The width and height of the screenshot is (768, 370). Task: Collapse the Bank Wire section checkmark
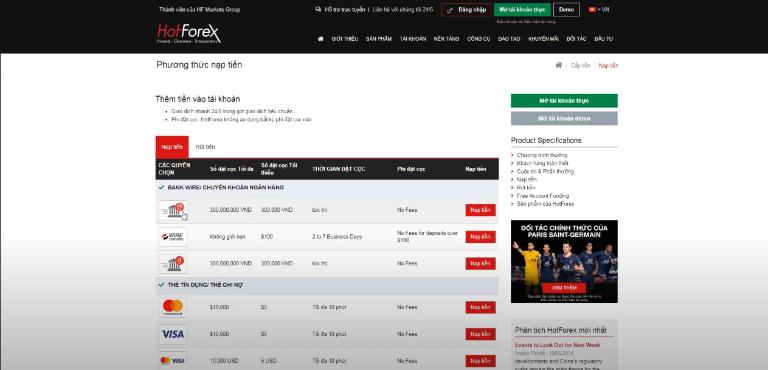point(161,188)
